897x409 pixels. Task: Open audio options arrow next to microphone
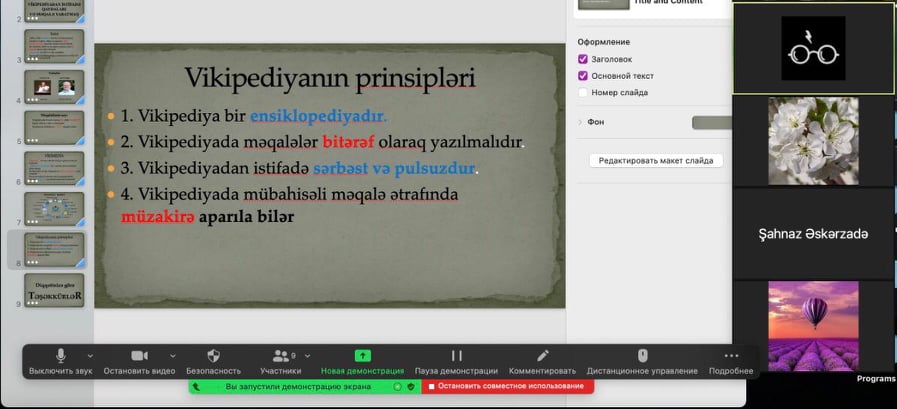tap(90, 356)
